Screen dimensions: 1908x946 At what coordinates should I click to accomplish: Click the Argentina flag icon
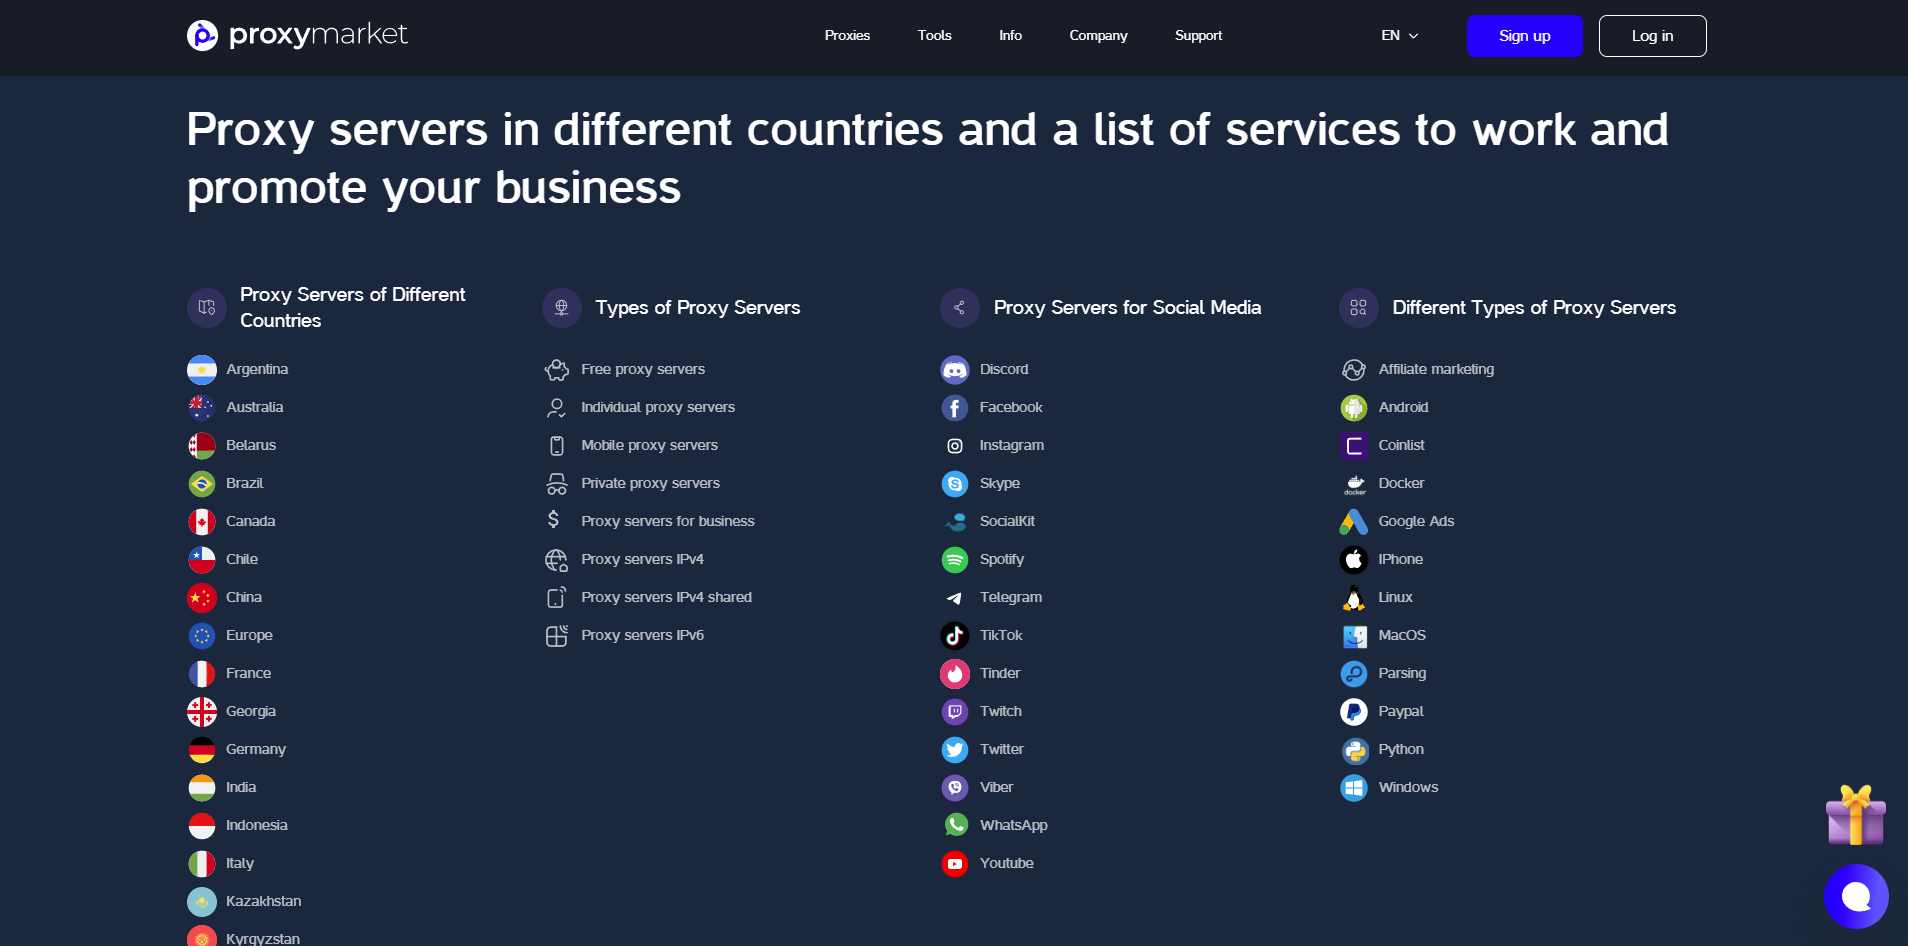coord(202,370)
